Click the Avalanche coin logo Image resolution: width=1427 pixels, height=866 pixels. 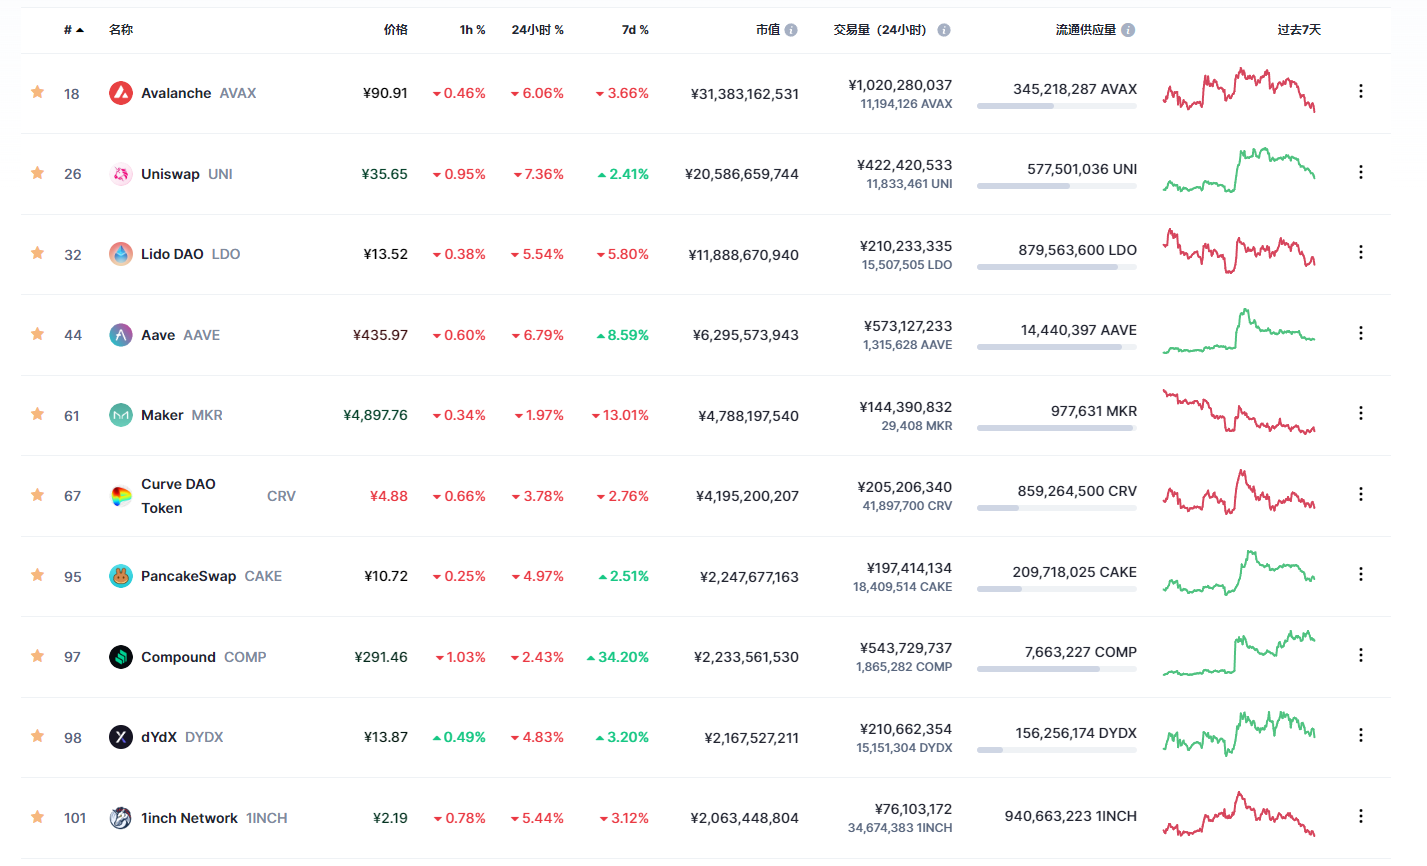[x=121, y=93]
